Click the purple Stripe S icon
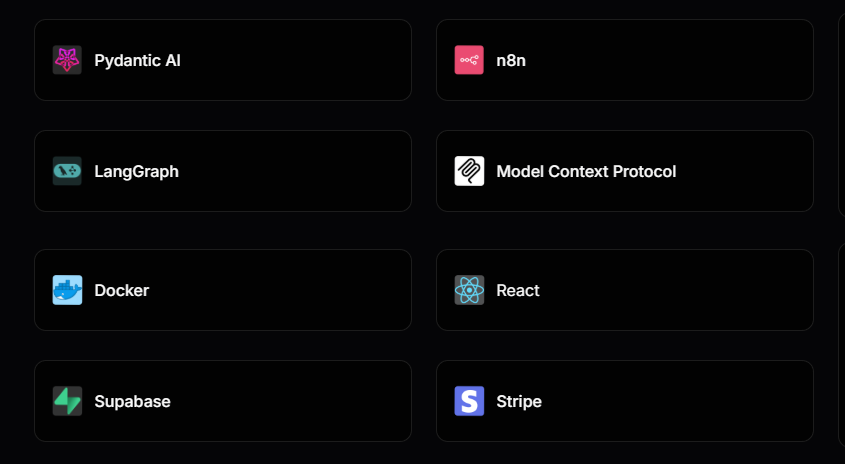Image resolution: width=845 pixels, height=464 pixels. 469,401
